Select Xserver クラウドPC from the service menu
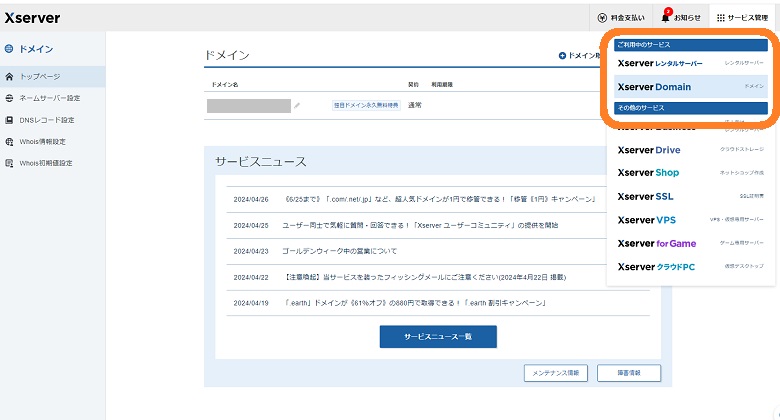This screenshot has width=780, height=420. coord(690,267)
